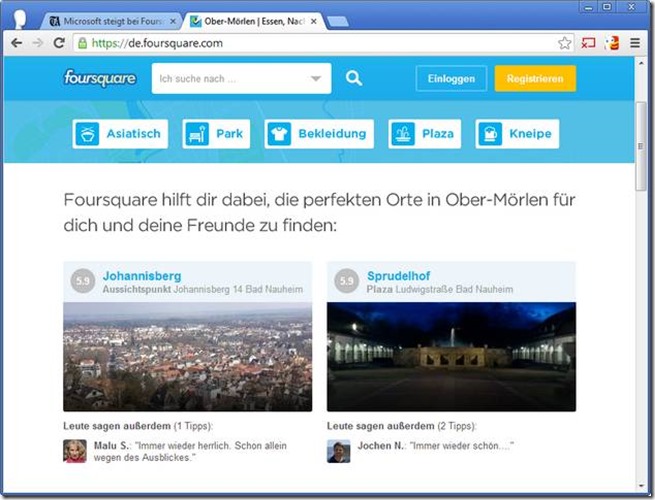The height and width of the screenshot is (500, 655).
Task: Select the Park category icon
Action: coord(200,134)
